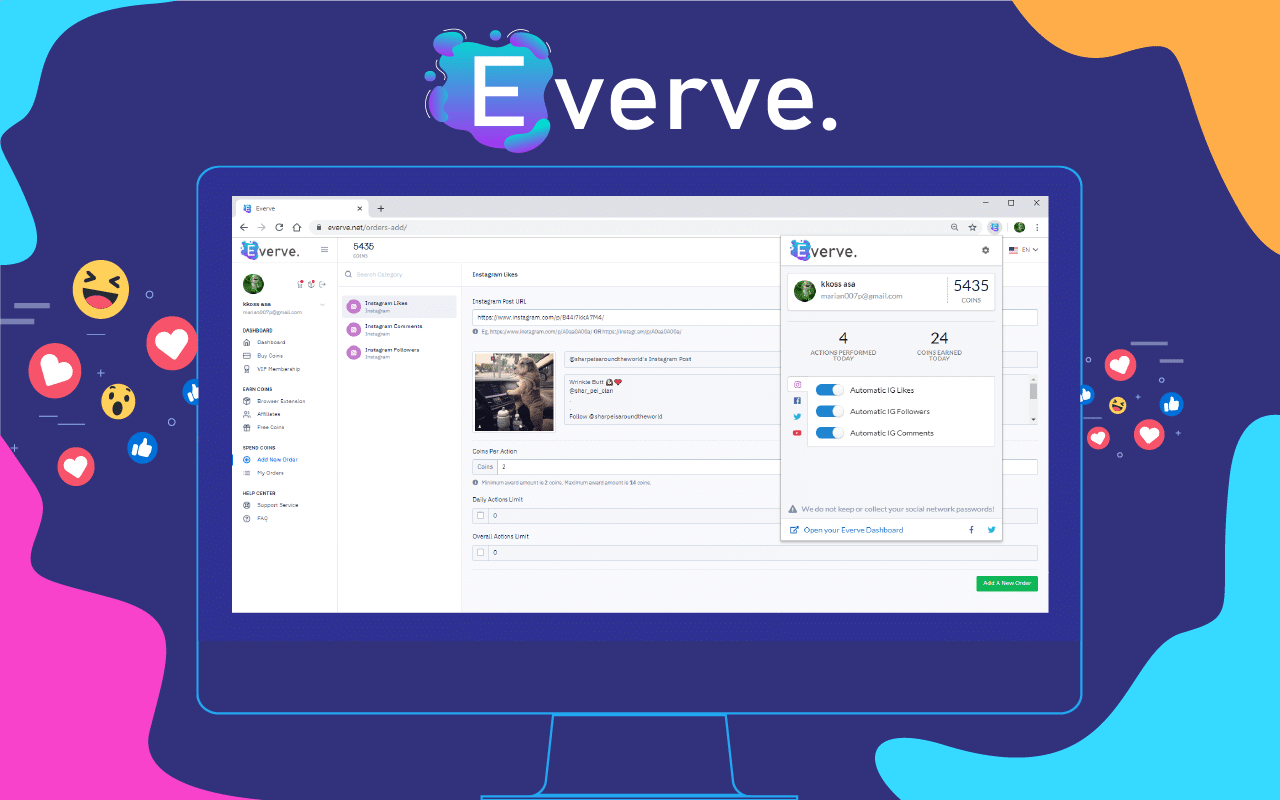This screenshot has width=1280, height=800.
Task: Close the Everve browser tab
Action: [362, 208]
